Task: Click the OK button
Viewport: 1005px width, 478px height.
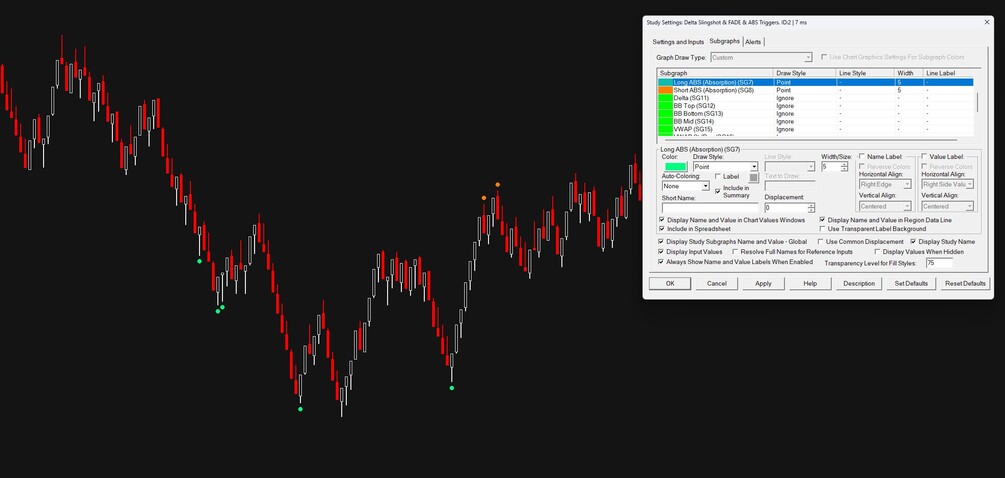Action: (670, 283)
